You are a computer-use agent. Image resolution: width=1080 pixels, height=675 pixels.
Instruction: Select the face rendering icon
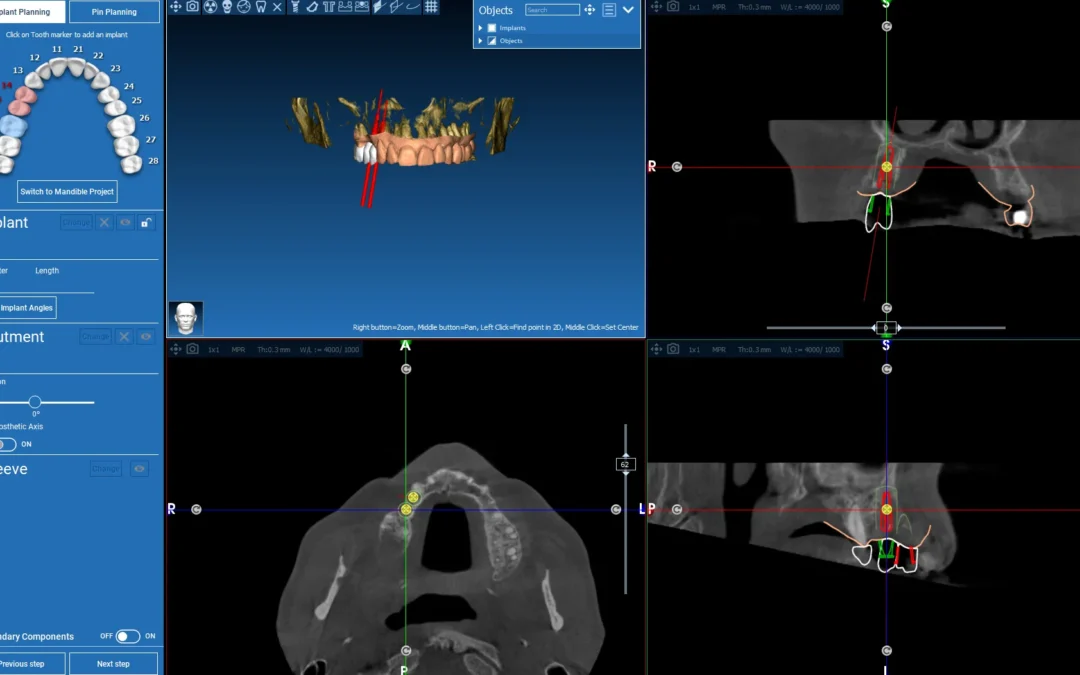point(244,7)
